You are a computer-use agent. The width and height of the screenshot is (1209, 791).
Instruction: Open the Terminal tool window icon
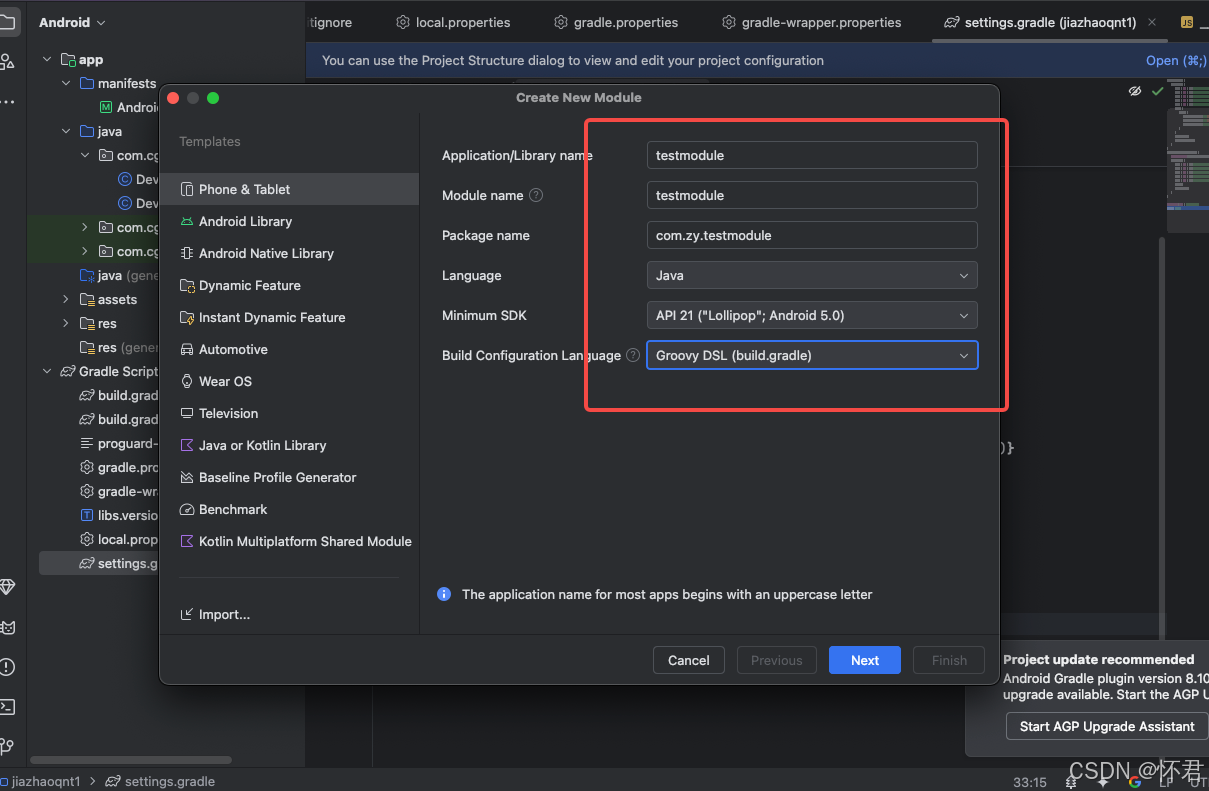[x=7, y=707]
